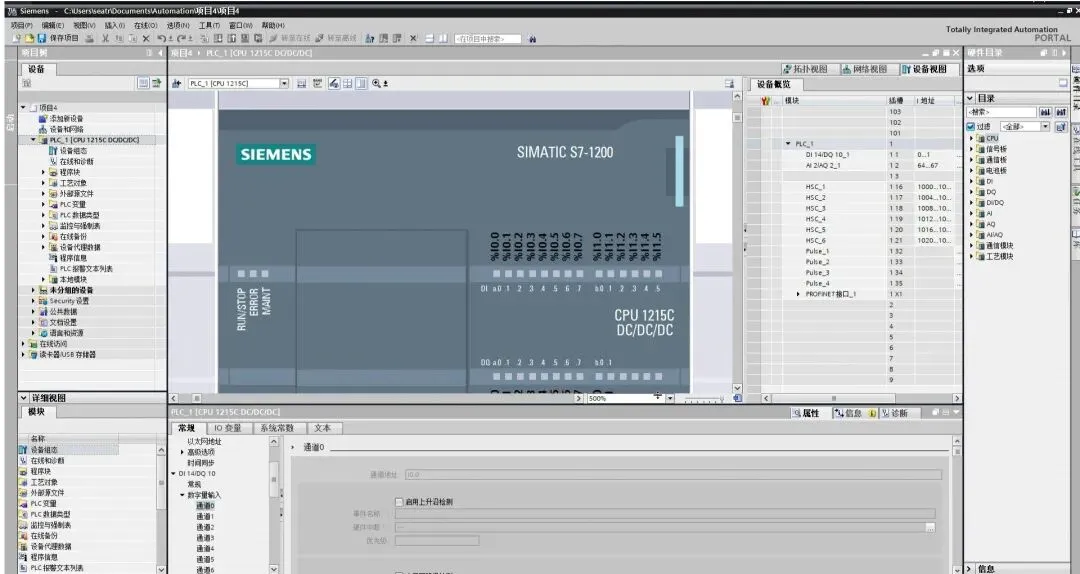Click the 硬件中断 browse button with ellipsis
Screen dimensions: 1080x574
pos(930,528)
